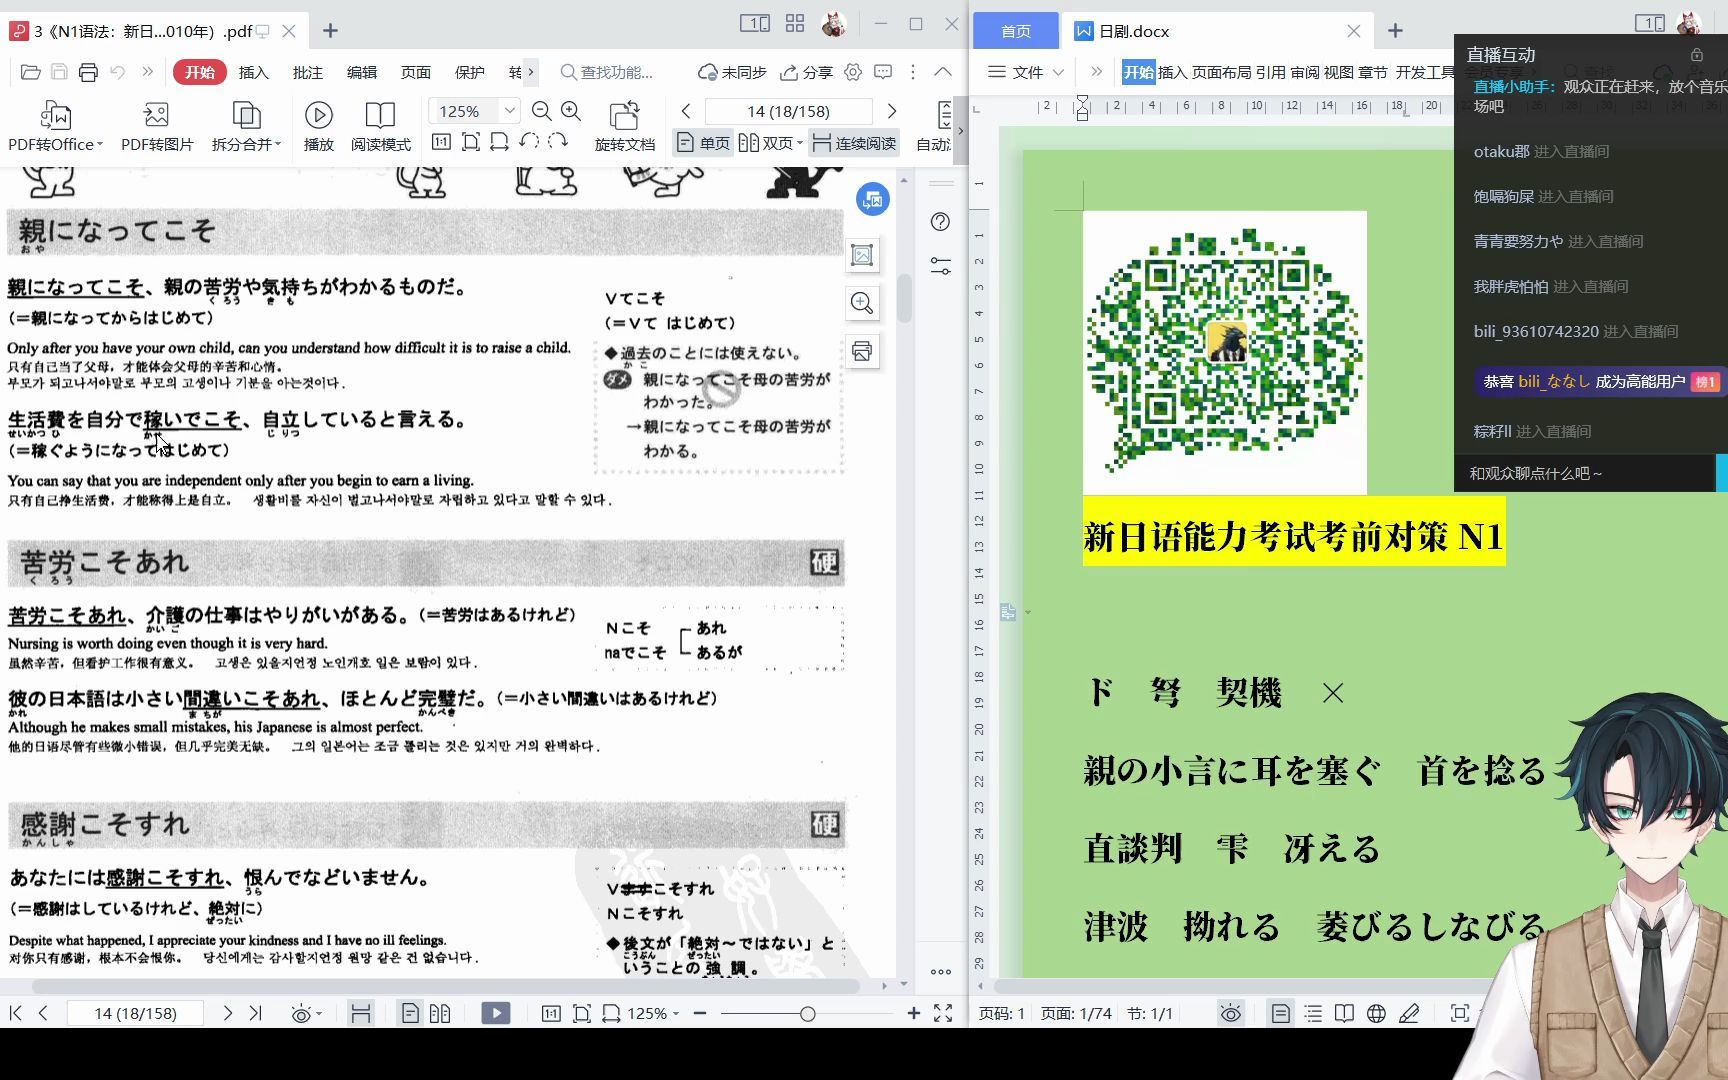Image resolution: width=1728 pixels, height=1080 pixels.
Task: Open the feedback comment icon
Action: tap(883, 72)
